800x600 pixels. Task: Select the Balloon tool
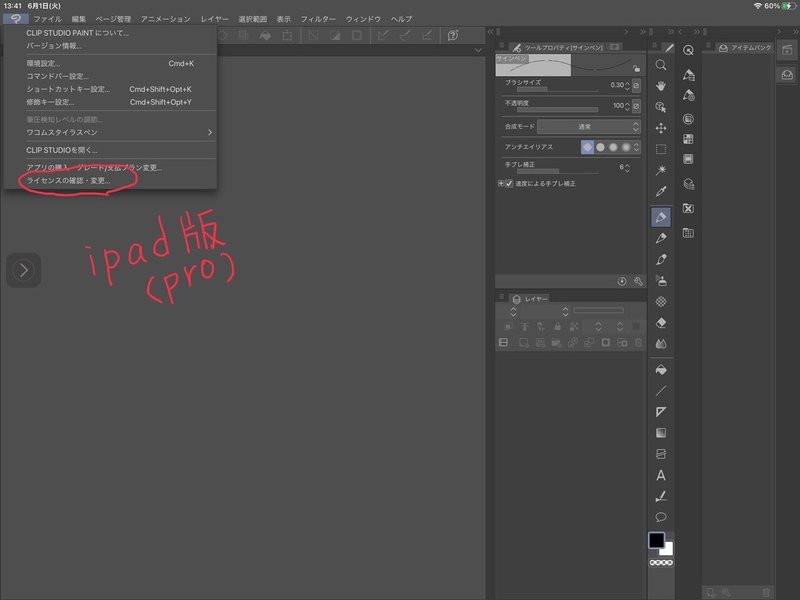[x=661, y=517]
